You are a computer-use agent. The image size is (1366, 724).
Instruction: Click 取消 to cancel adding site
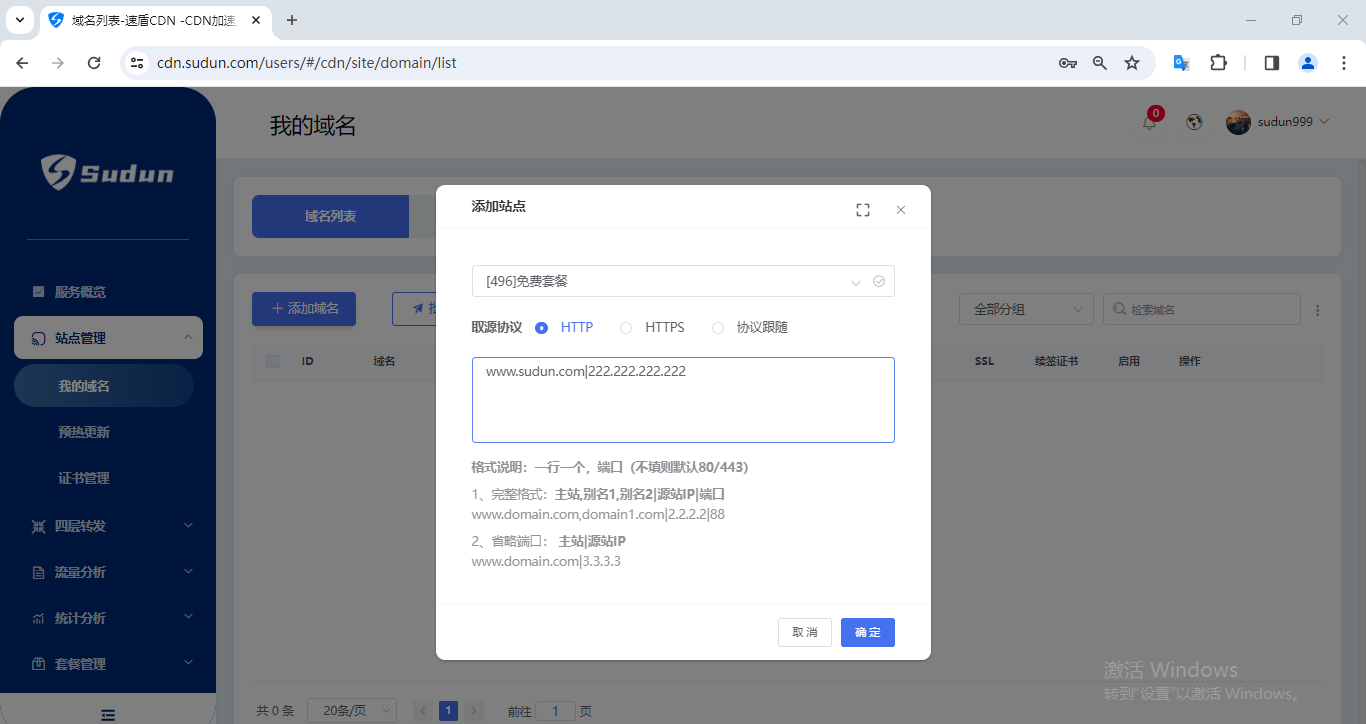[804, 632]
